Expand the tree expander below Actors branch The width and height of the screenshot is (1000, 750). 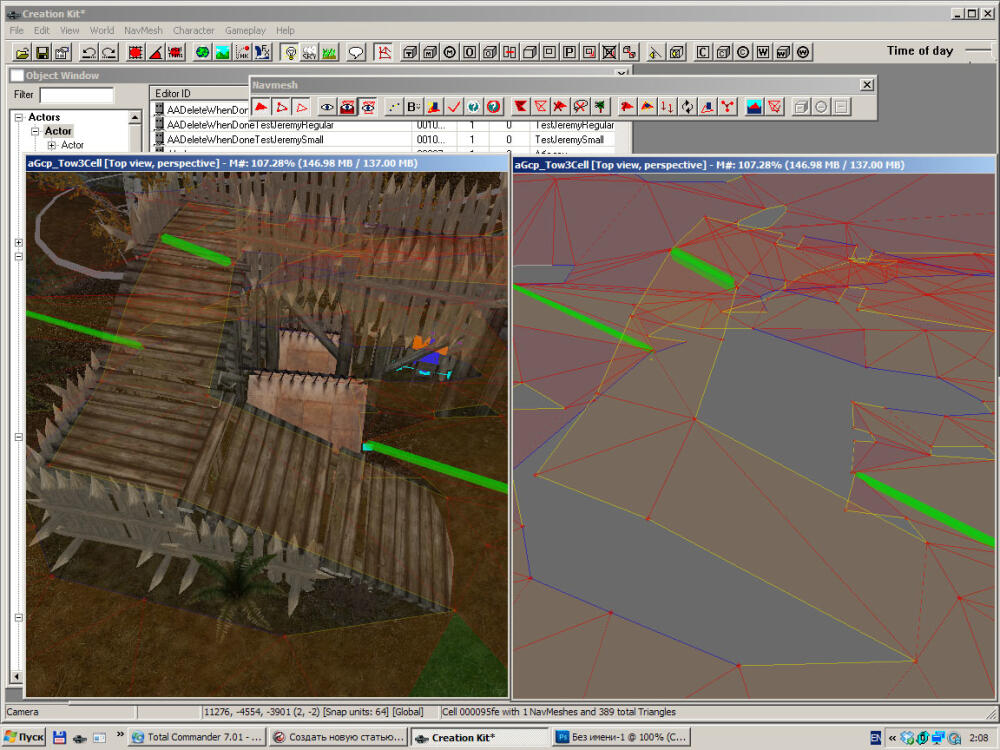18,242
